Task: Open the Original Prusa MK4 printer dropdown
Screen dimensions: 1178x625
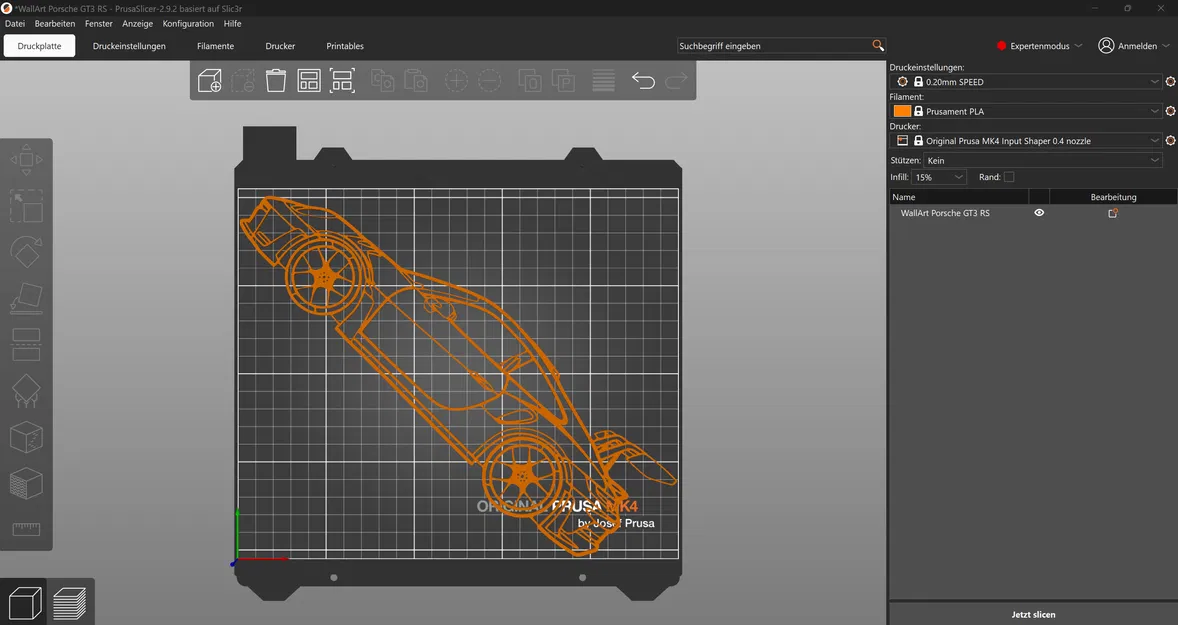Action: 1026,140
